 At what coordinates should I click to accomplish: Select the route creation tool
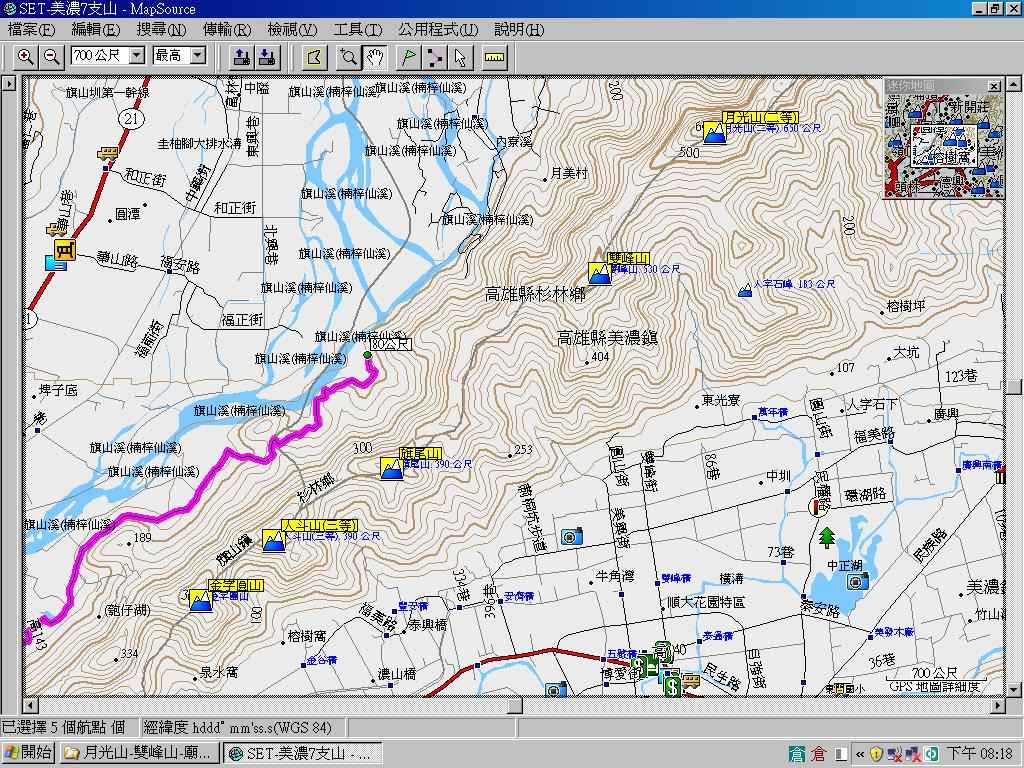pos(434,57)
